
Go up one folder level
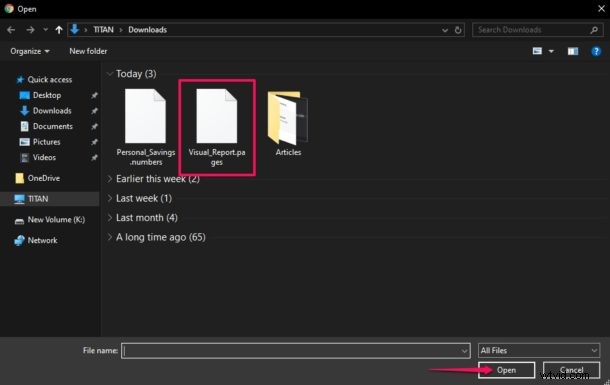(x=59, y=30)
